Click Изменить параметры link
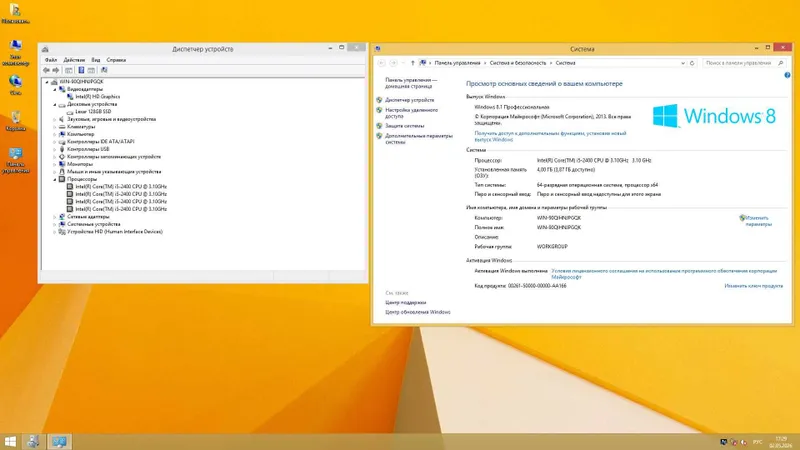 (758, 221)
